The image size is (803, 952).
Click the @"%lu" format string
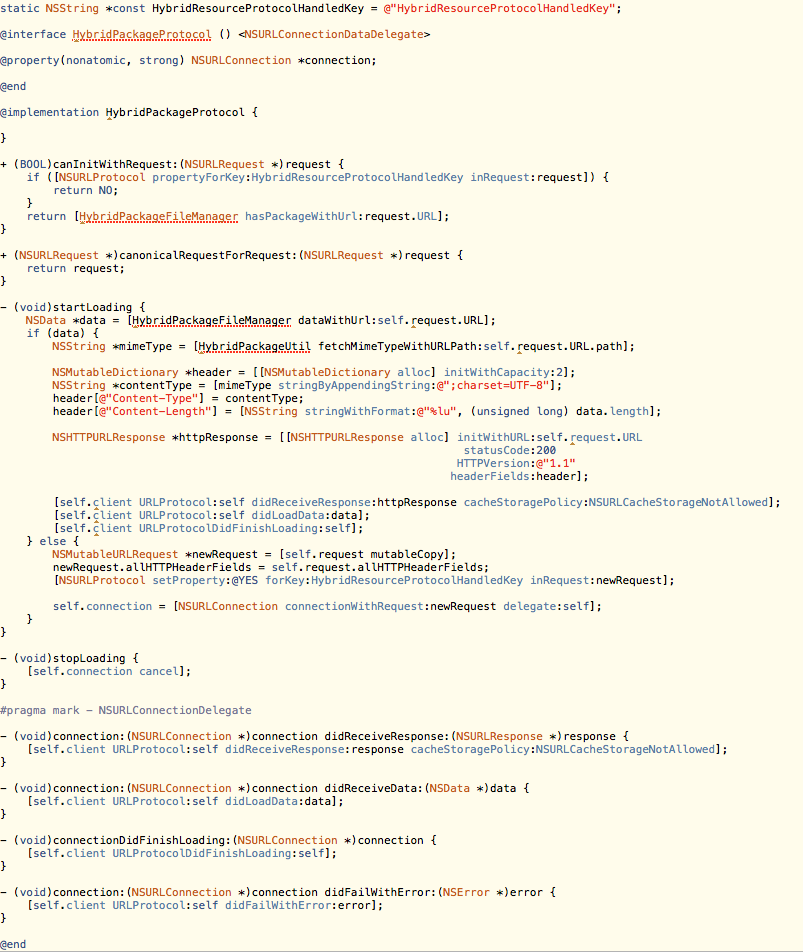(x=436, y=412)
